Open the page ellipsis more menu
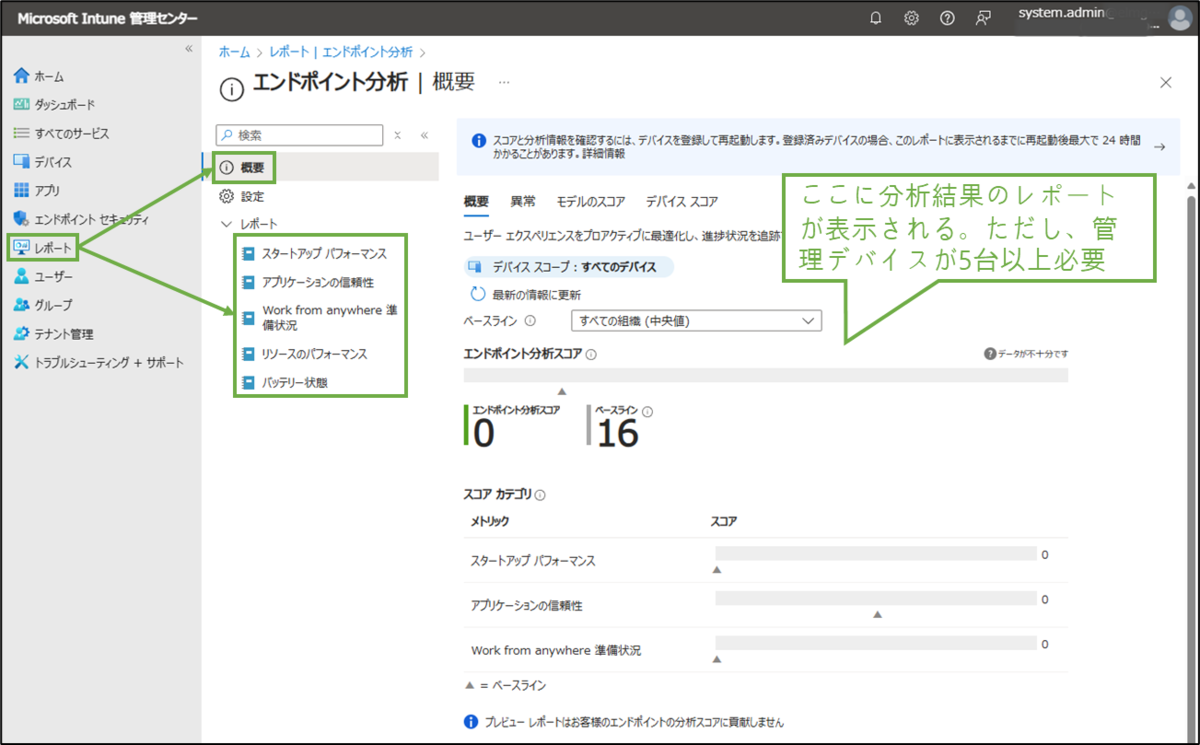 click(x=504, y=82)
